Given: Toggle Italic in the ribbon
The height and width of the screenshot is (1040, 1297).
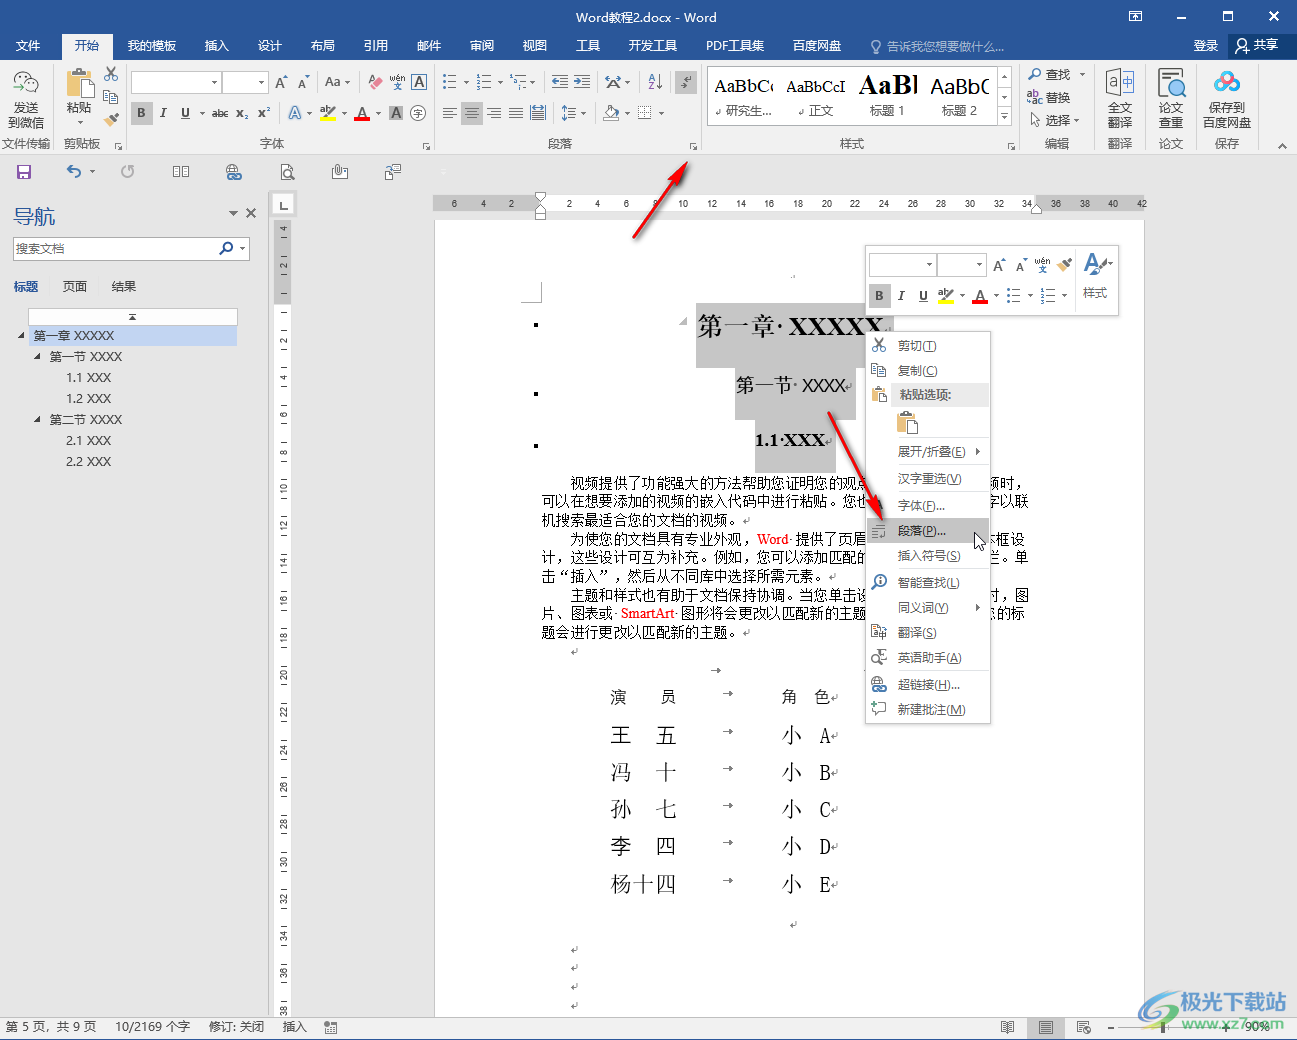Looking at the screenshot, I should [163, 113].
